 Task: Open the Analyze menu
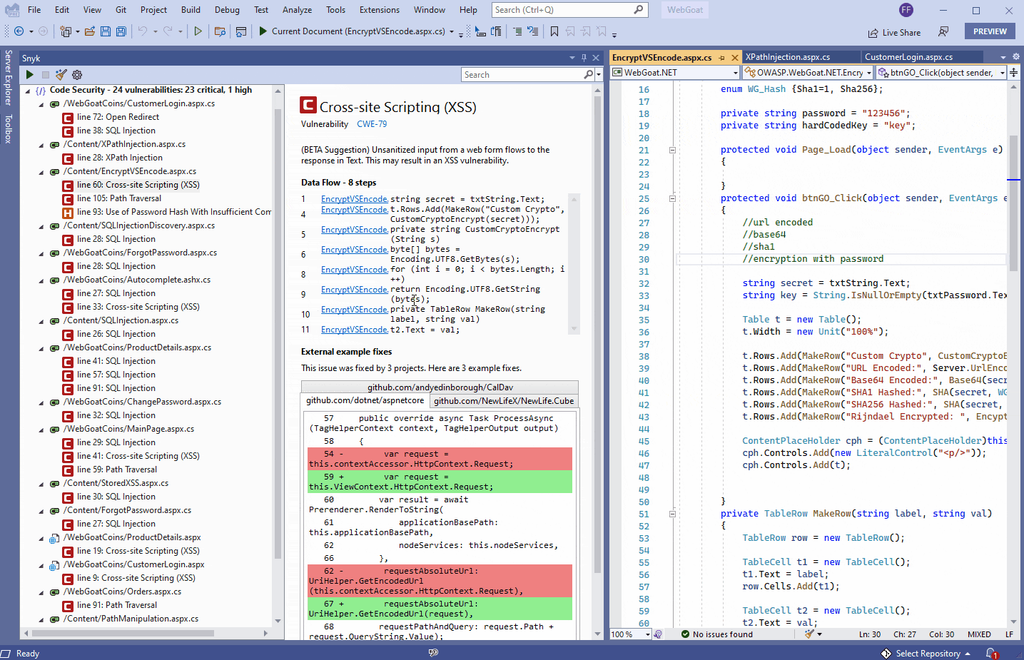pyautogui.click(x=297, y=10)
